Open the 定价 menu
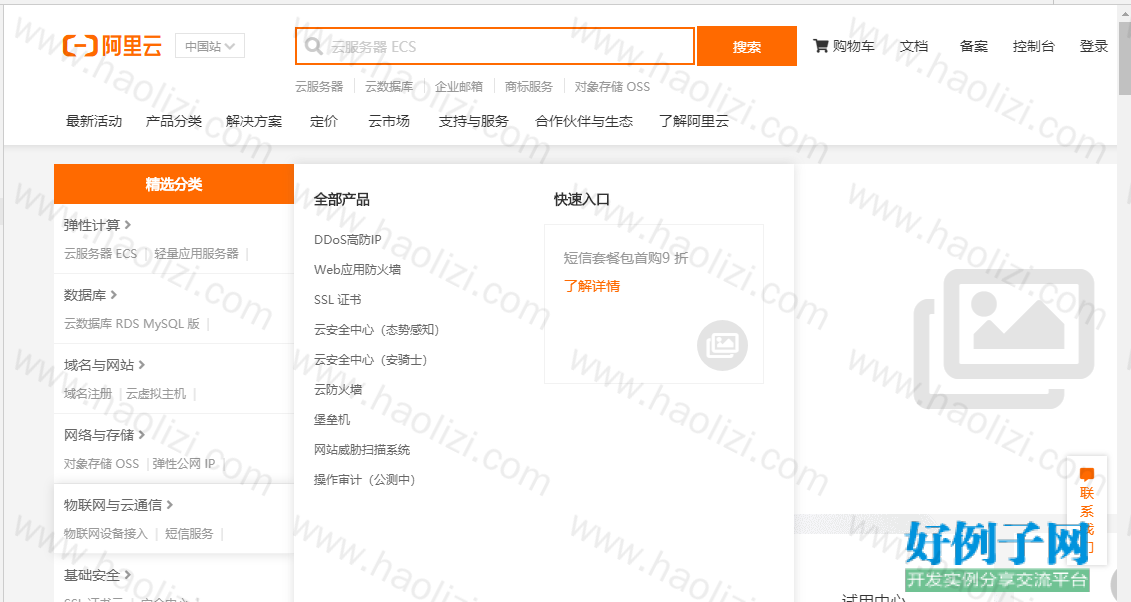The height and width of the screenshot is (602, 1131). (324, 121)
